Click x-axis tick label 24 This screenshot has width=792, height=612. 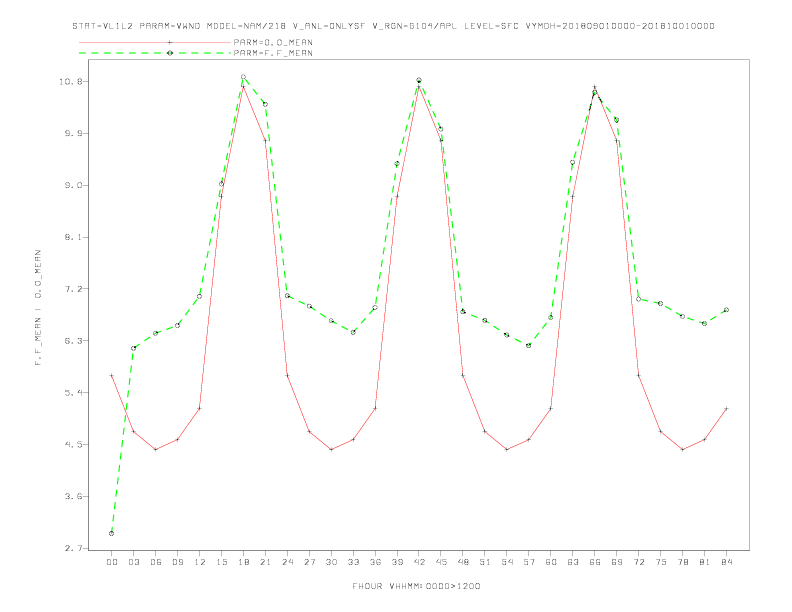coord(287,562)
